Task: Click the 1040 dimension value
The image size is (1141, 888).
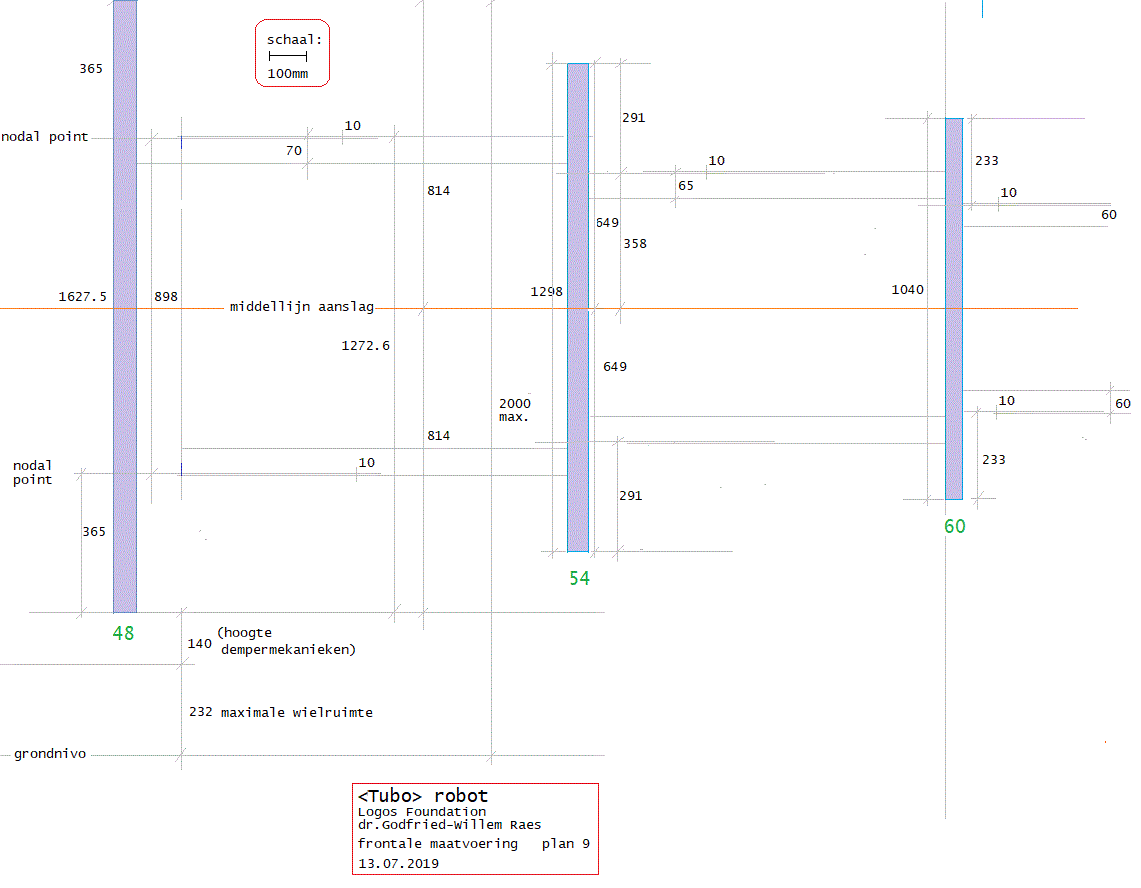Action: 907,290
